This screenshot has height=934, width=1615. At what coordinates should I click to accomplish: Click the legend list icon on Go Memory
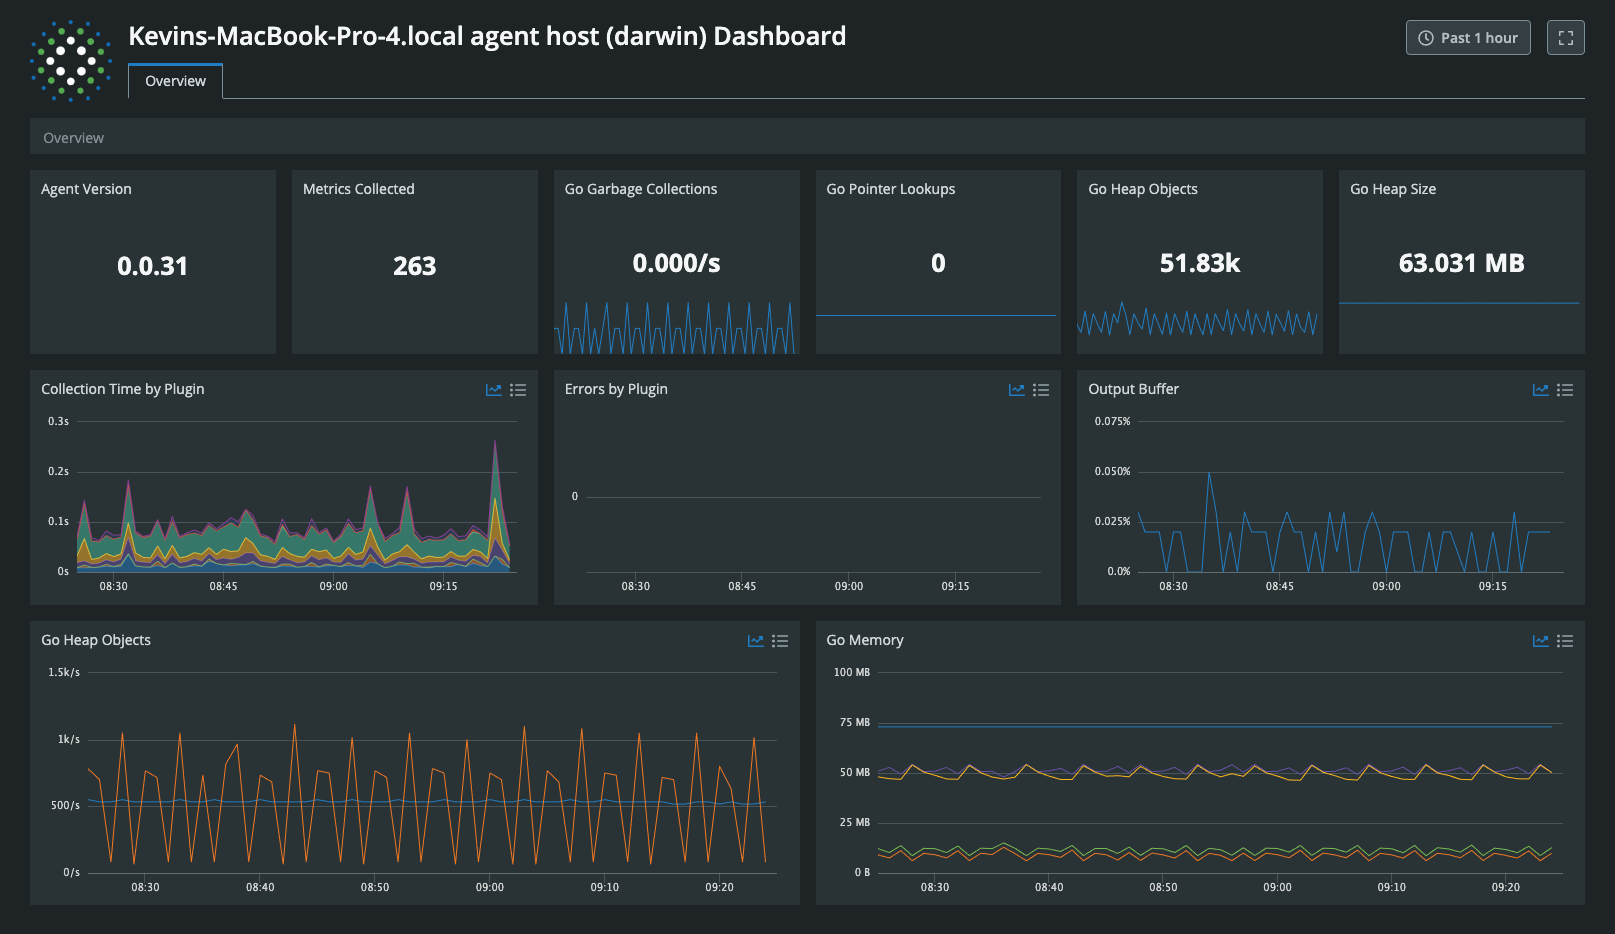point(1565,640)
